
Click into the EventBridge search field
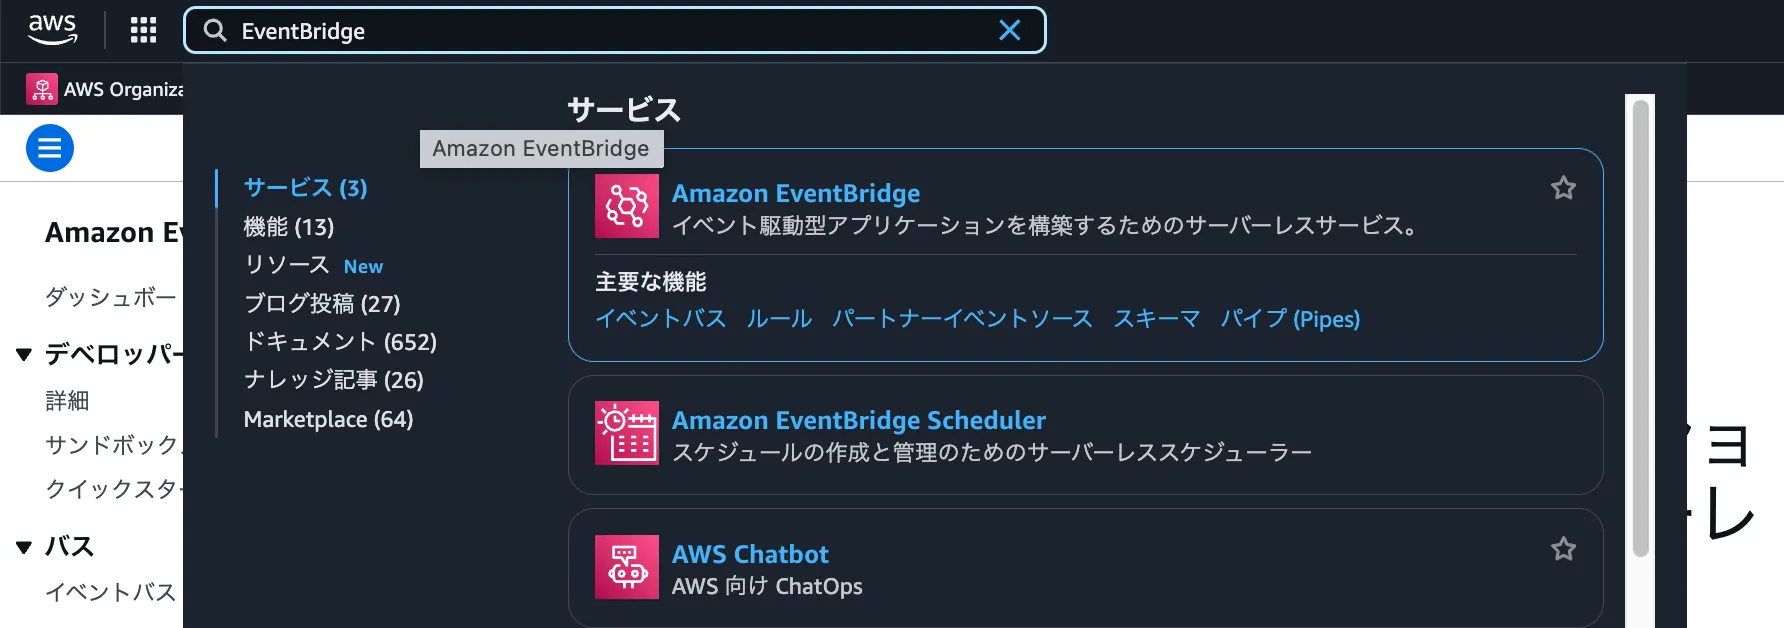600,31
